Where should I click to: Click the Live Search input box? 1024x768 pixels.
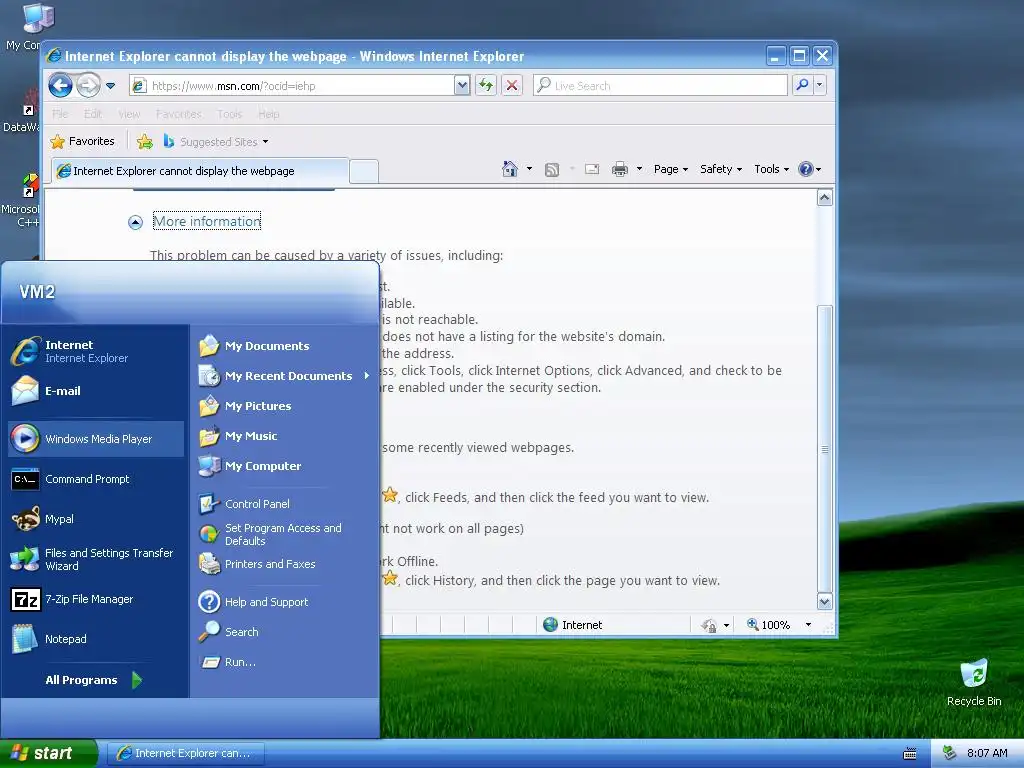(x=660, y=86)
